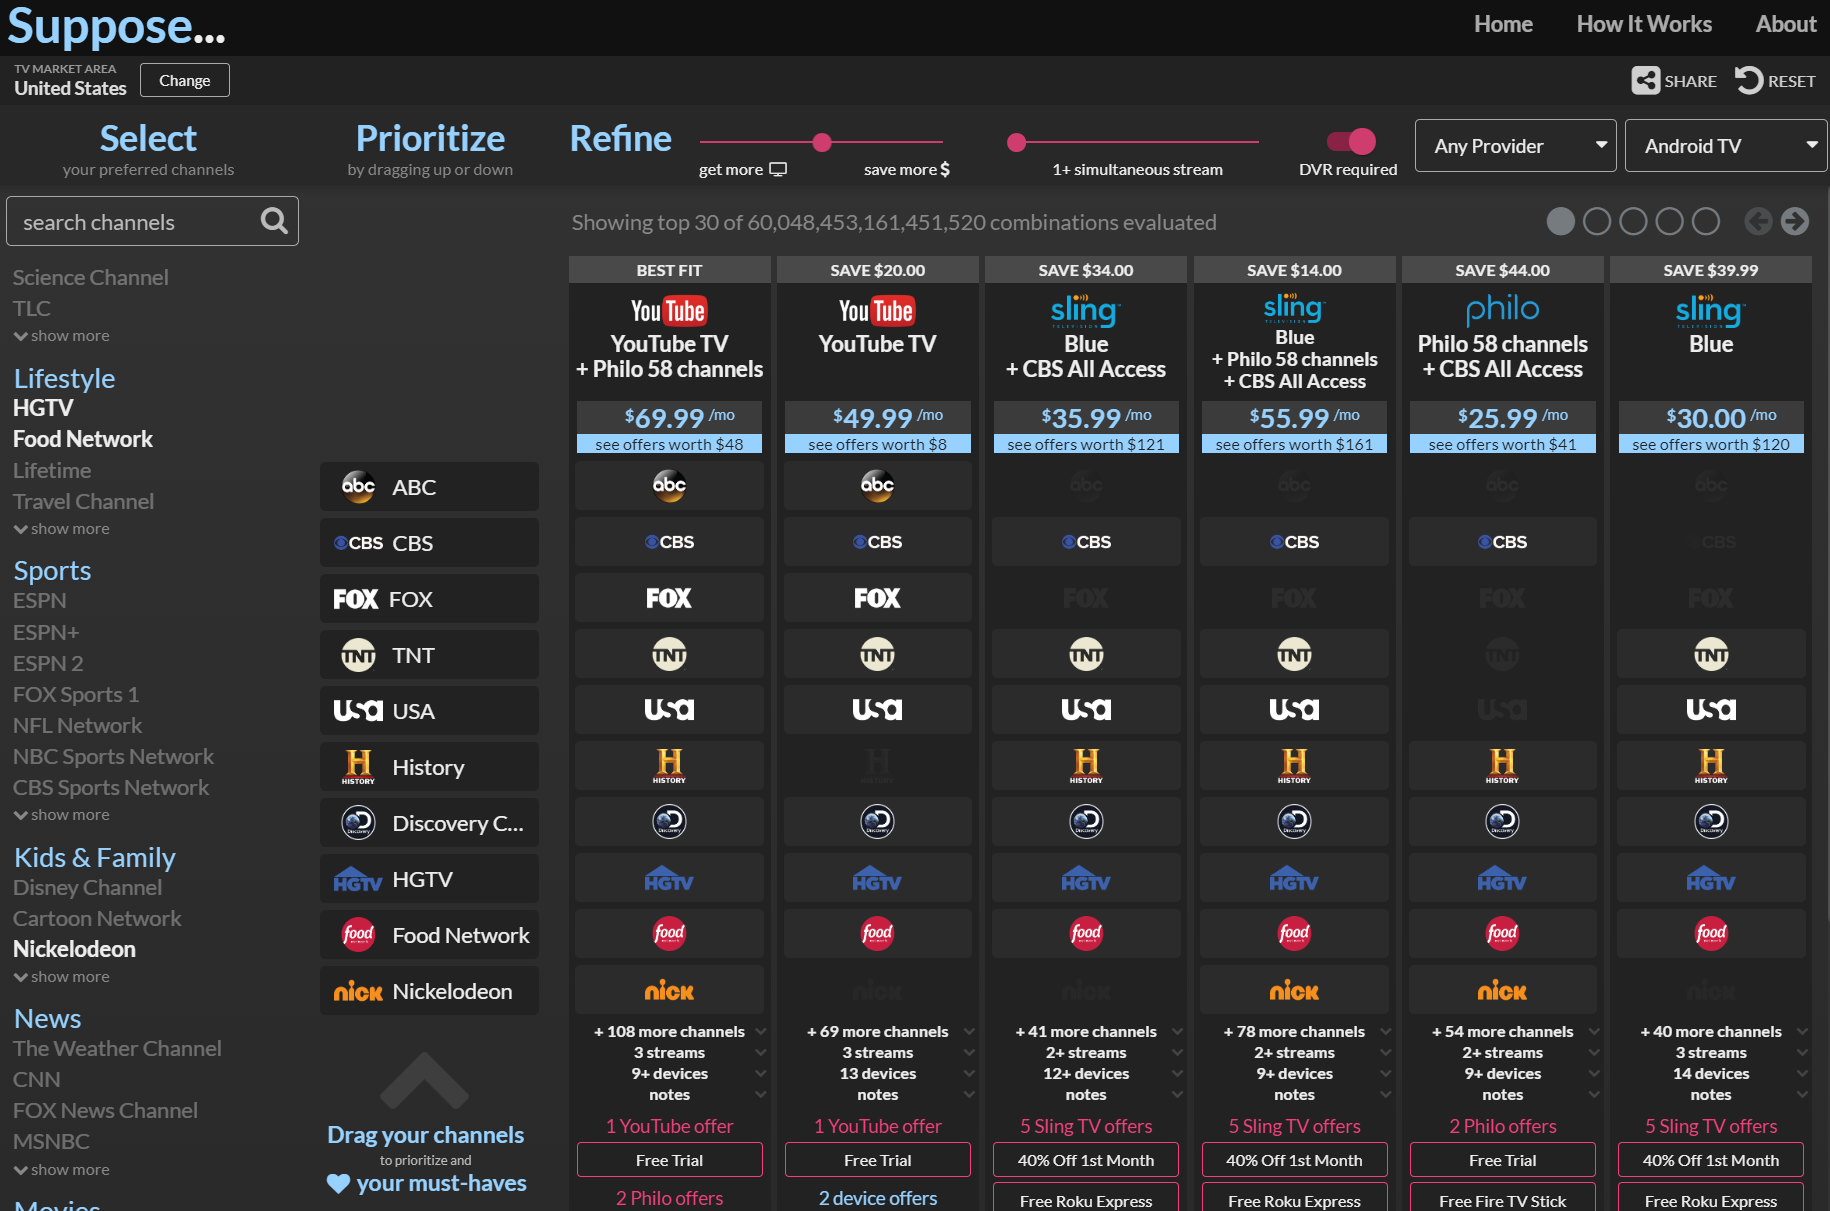Click Free Trial under Best Fit
Viewport: 1830px width, 1211px height.
click(x=669, y=1160)
